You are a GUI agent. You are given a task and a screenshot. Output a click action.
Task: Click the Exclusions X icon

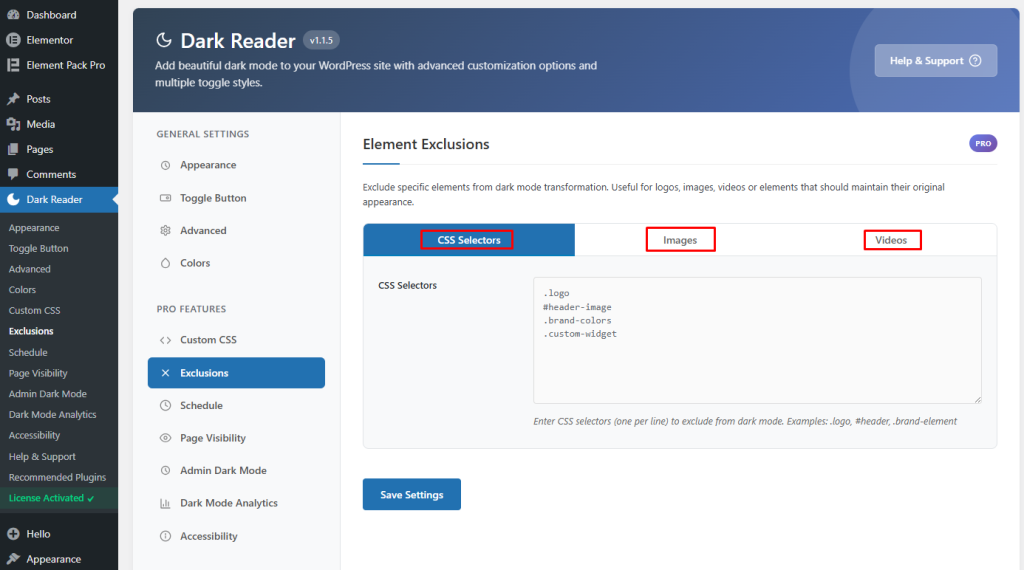pos(165,373)
